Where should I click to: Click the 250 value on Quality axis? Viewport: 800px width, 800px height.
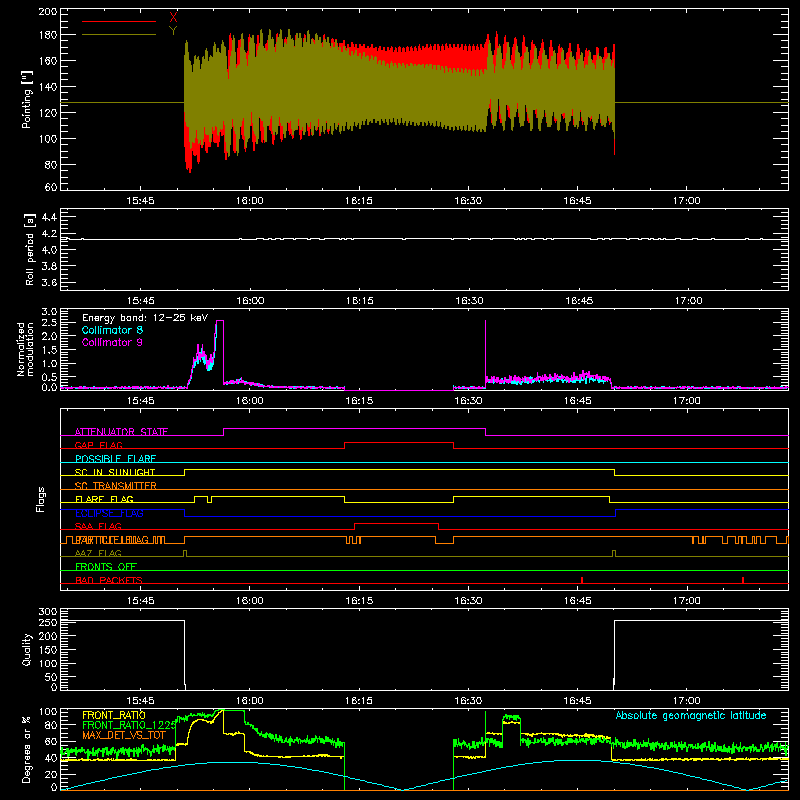pyautogui.click(x=48, y=622)
